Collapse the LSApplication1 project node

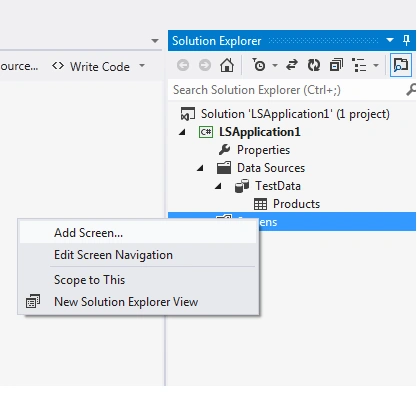(182, 132)
